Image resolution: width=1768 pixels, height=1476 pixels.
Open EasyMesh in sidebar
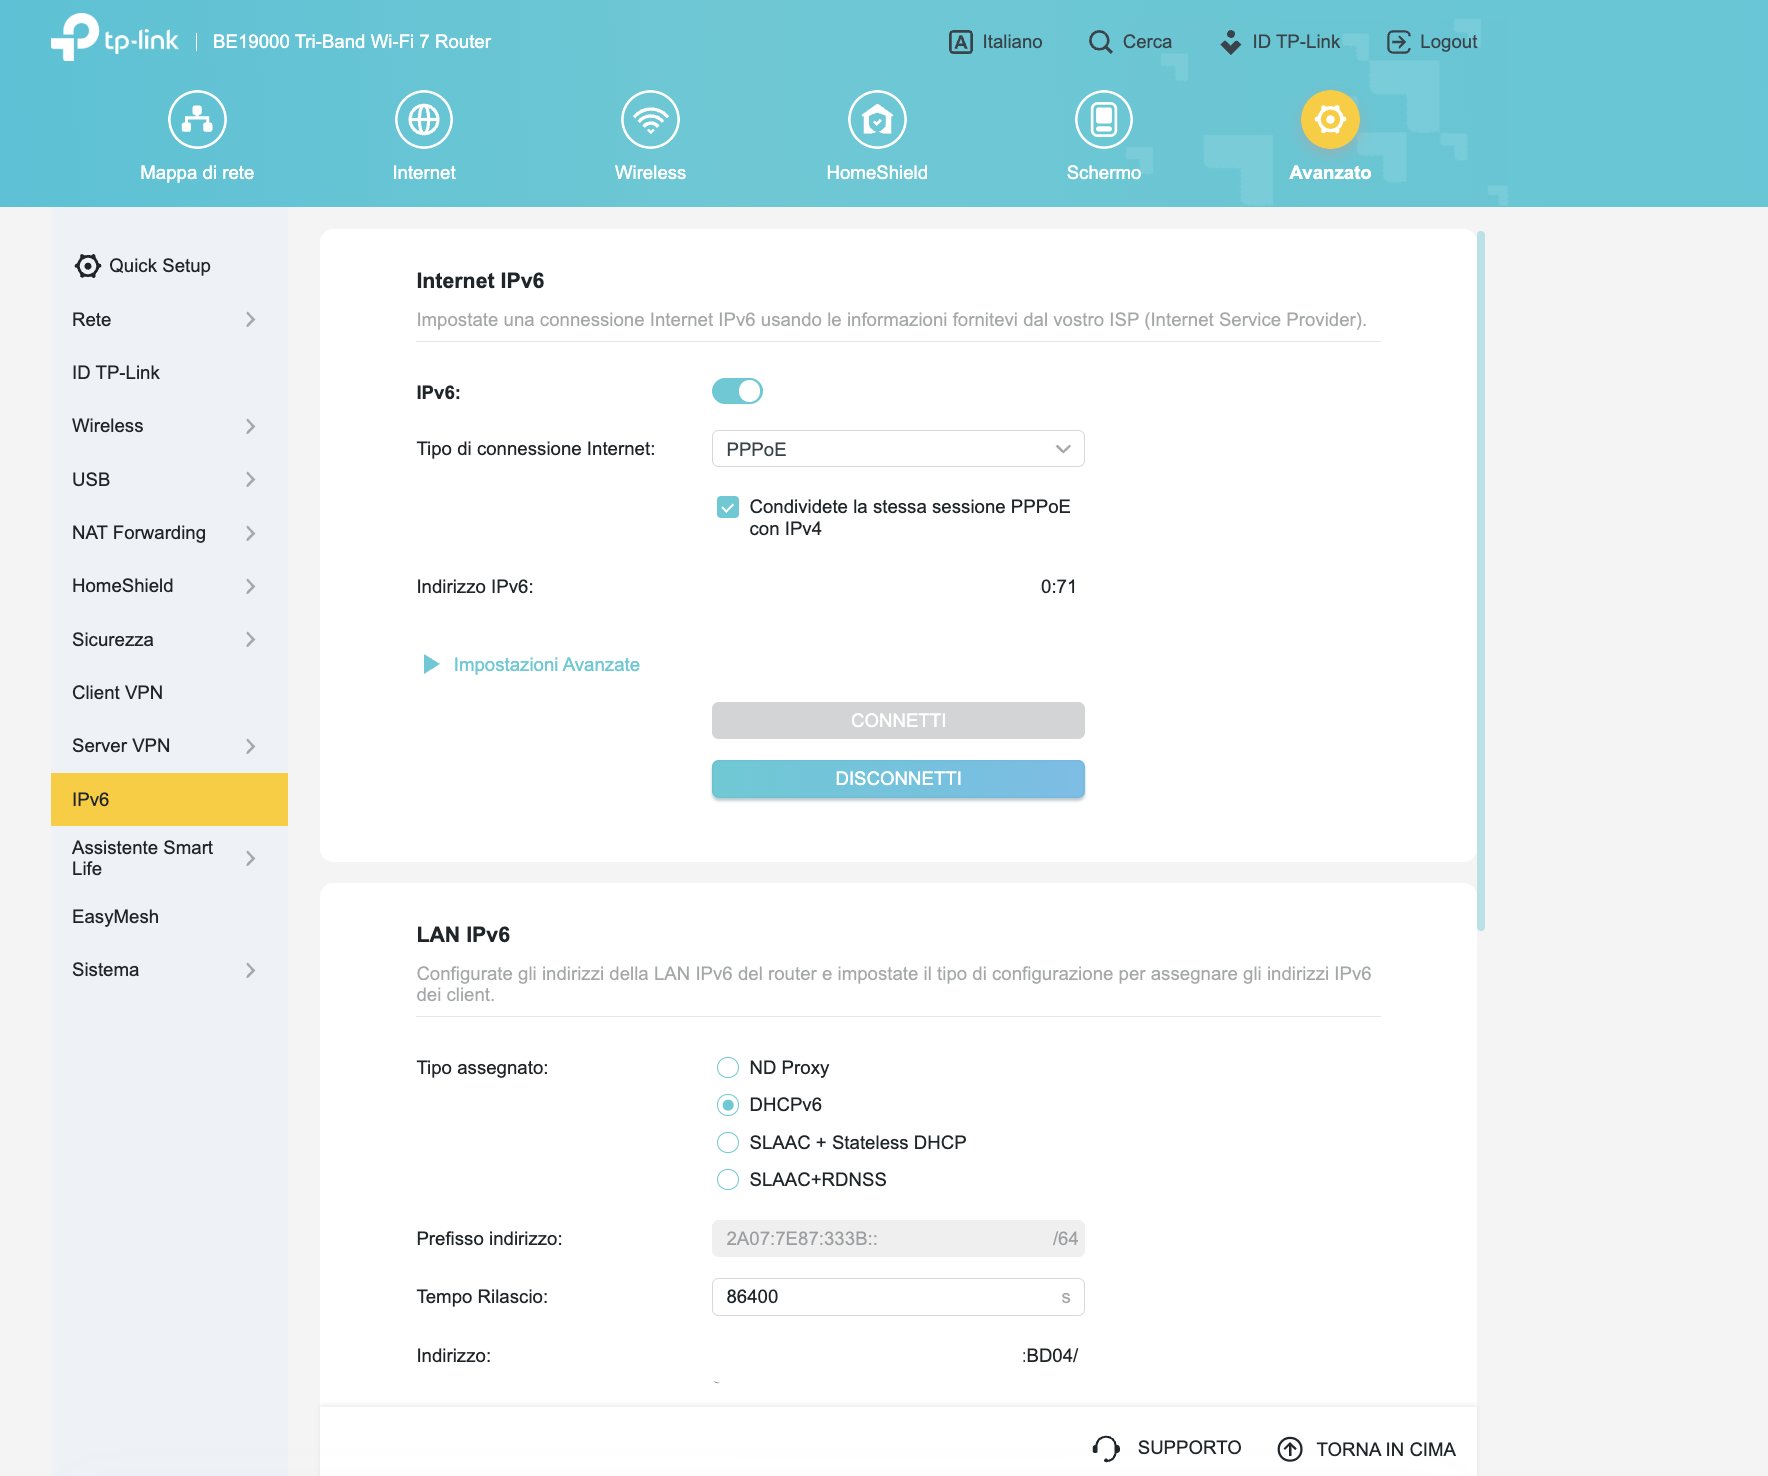(x=115, y=916)
